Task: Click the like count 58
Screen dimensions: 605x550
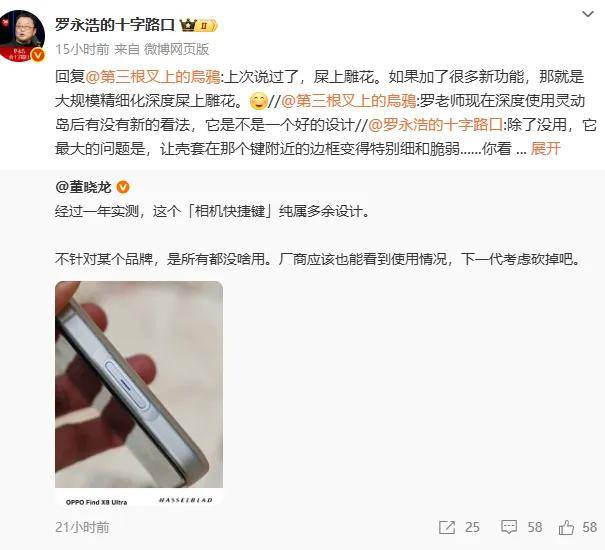Action: [589, 527]
